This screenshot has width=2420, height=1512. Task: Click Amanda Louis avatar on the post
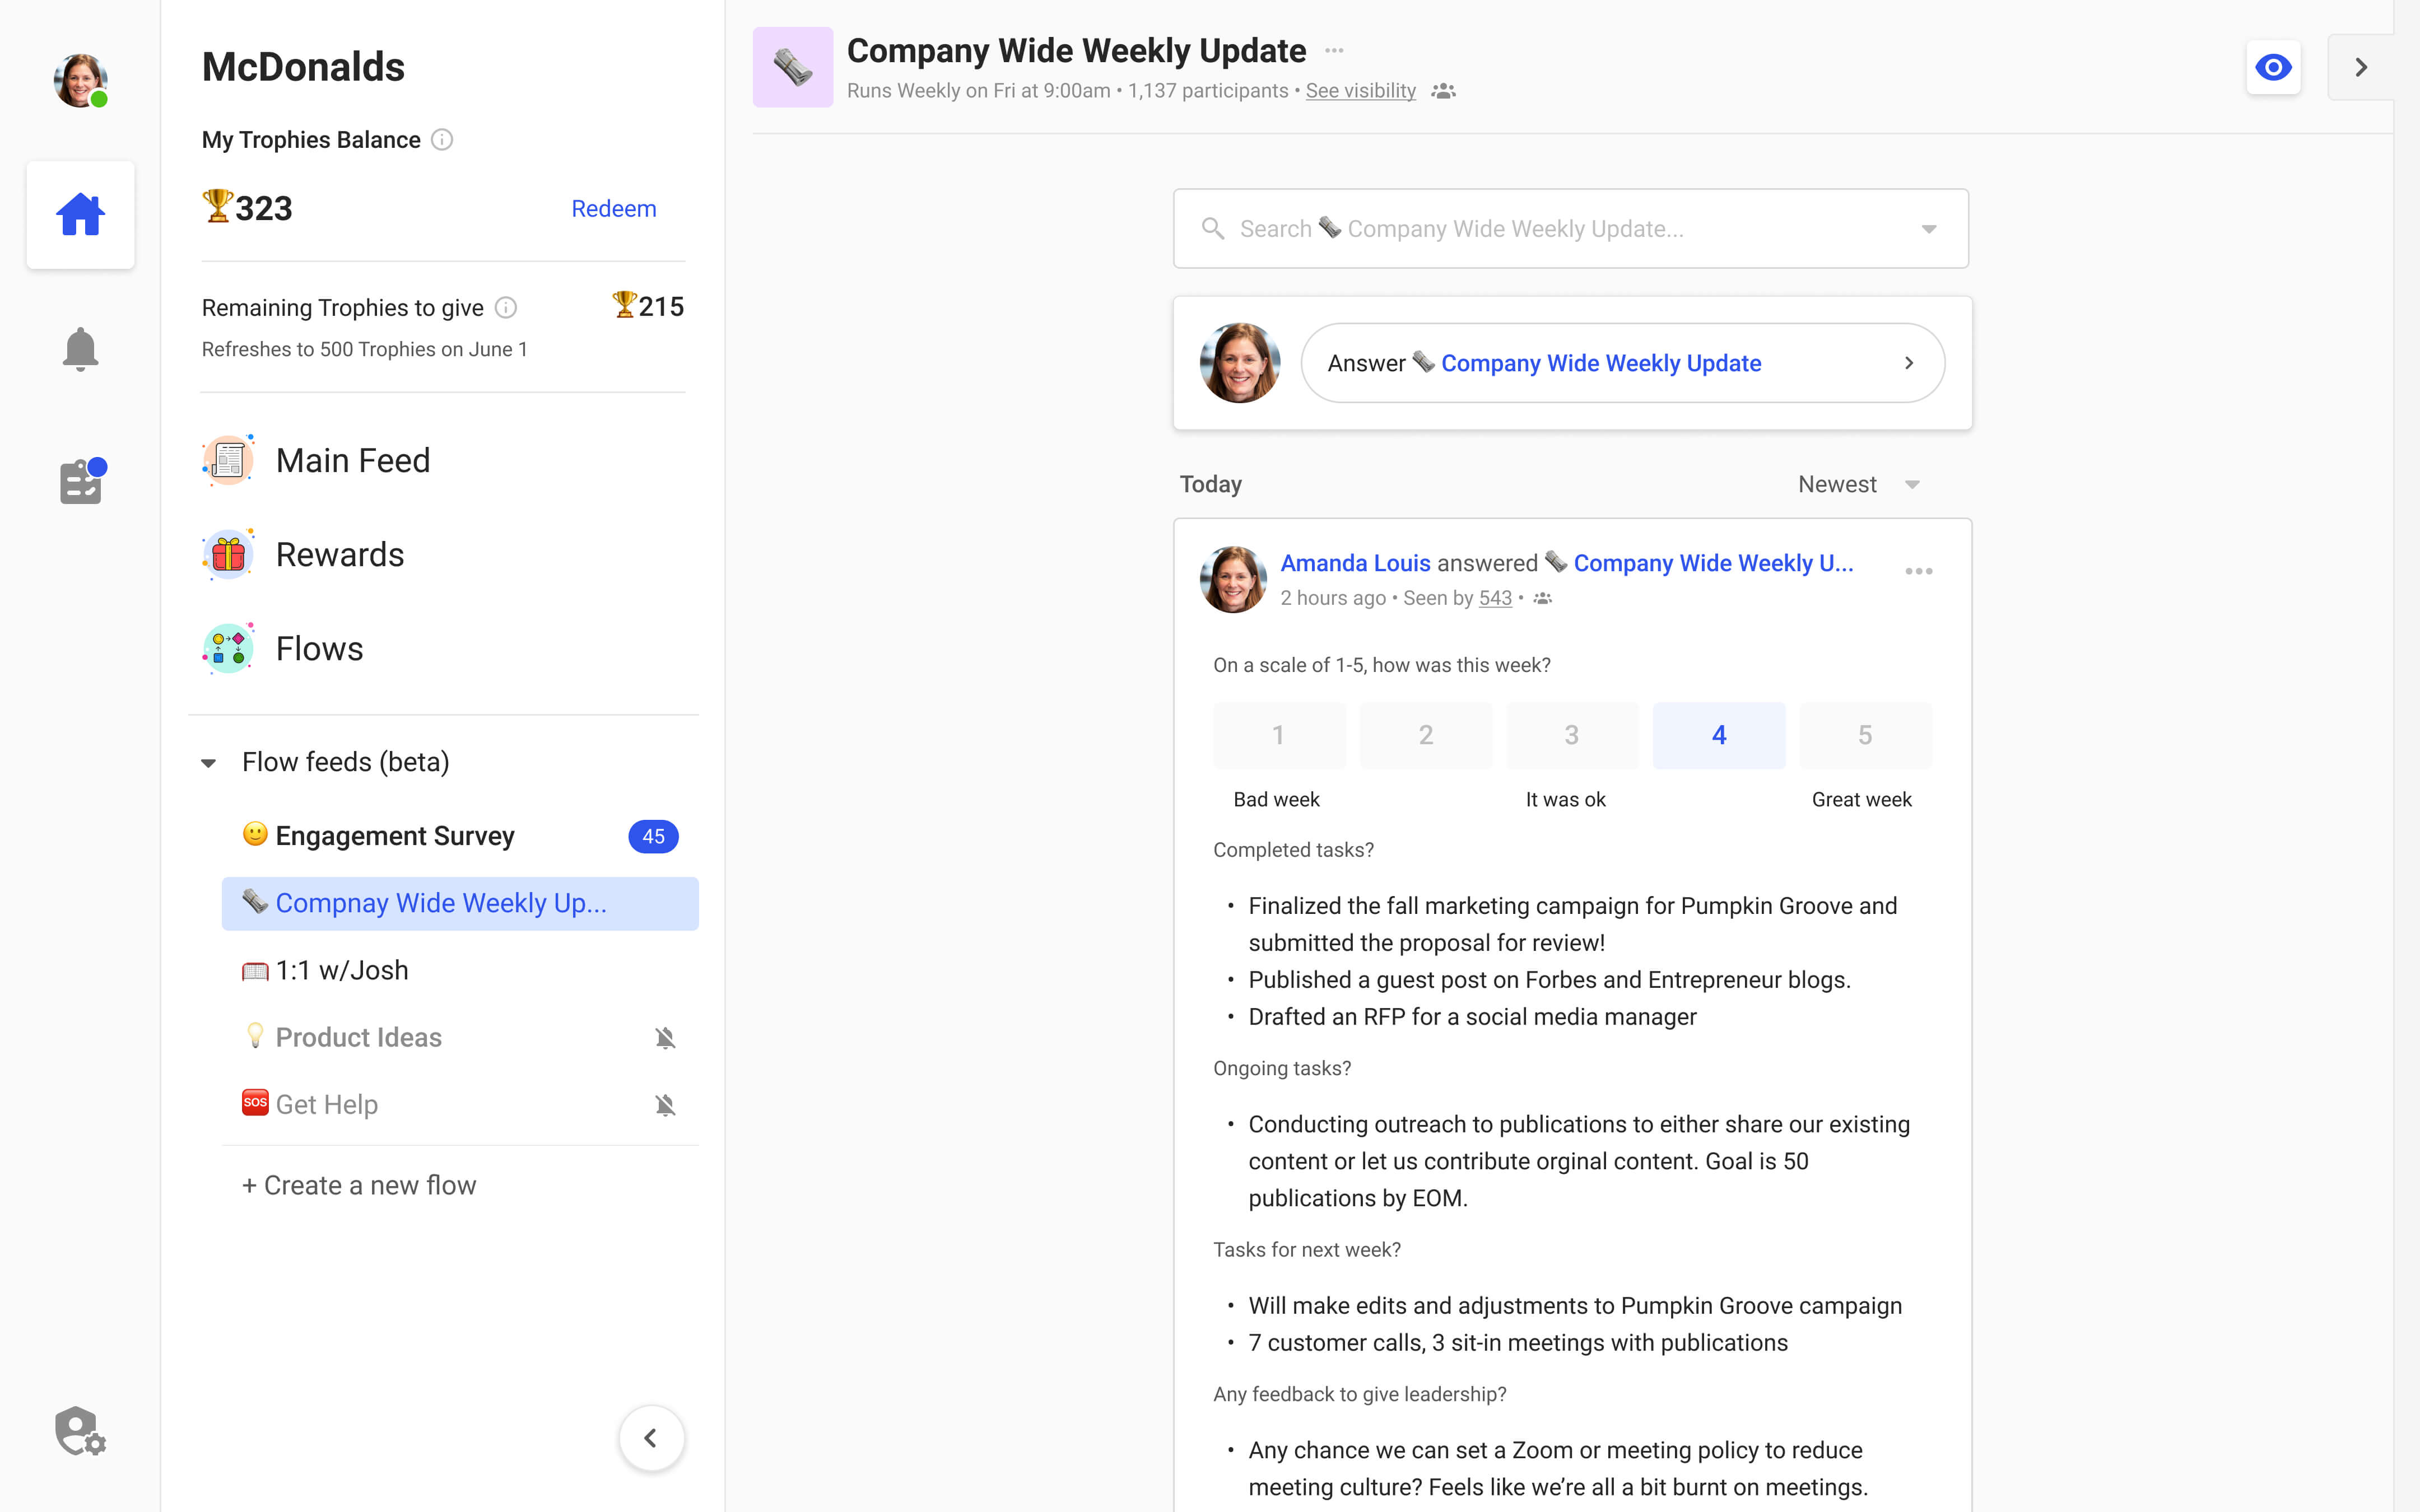pyautogui.click(x=1233, y=579)
